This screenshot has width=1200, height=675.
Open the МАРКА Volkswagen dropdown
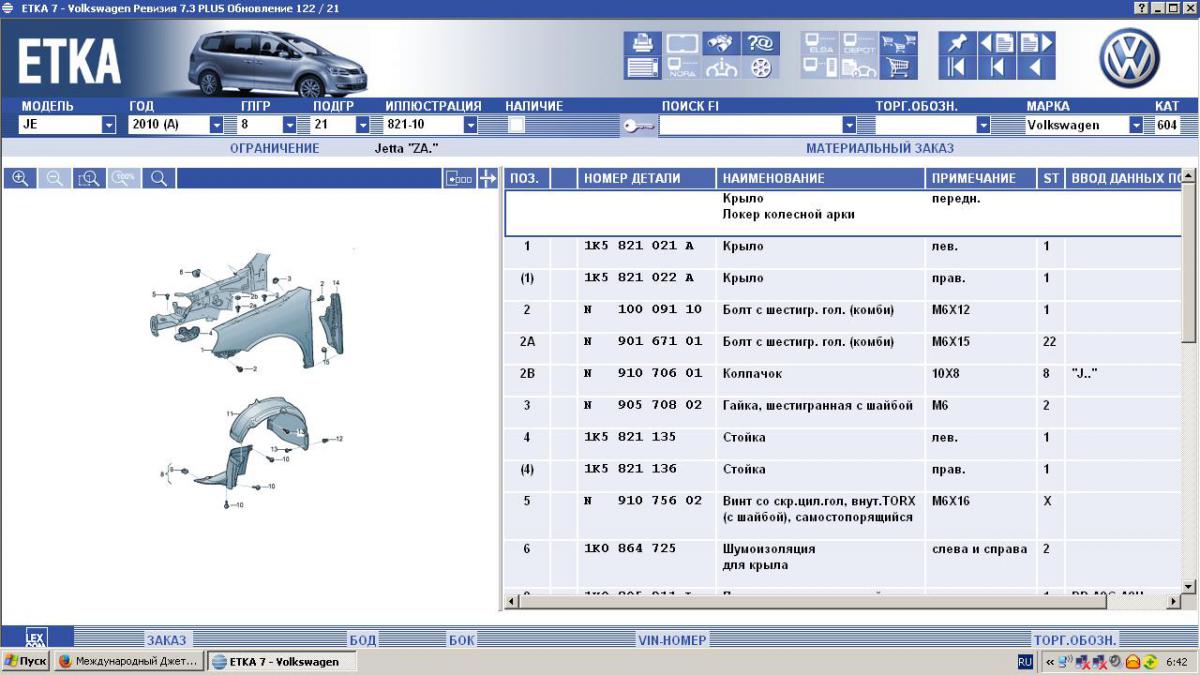[x=1136, y=125]
